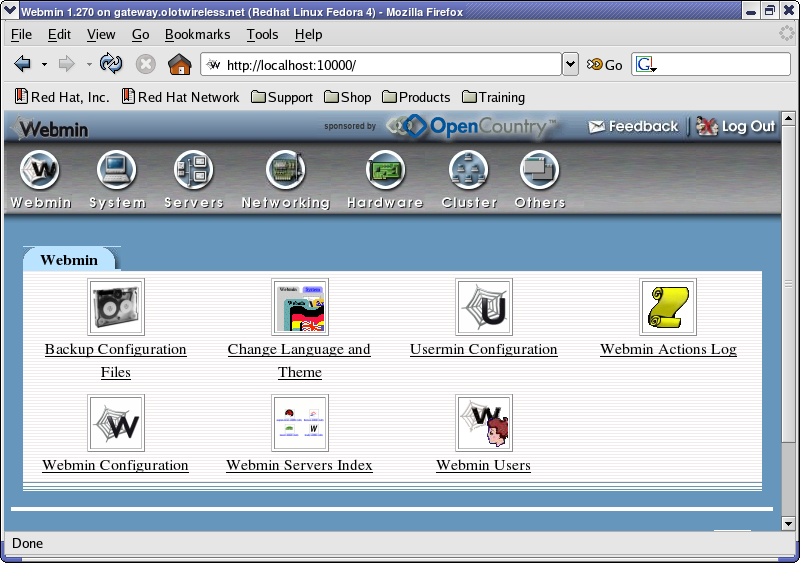This screenshot has width=800, height=563.
Task: Open the File menu
Action: tap(21, 35)
